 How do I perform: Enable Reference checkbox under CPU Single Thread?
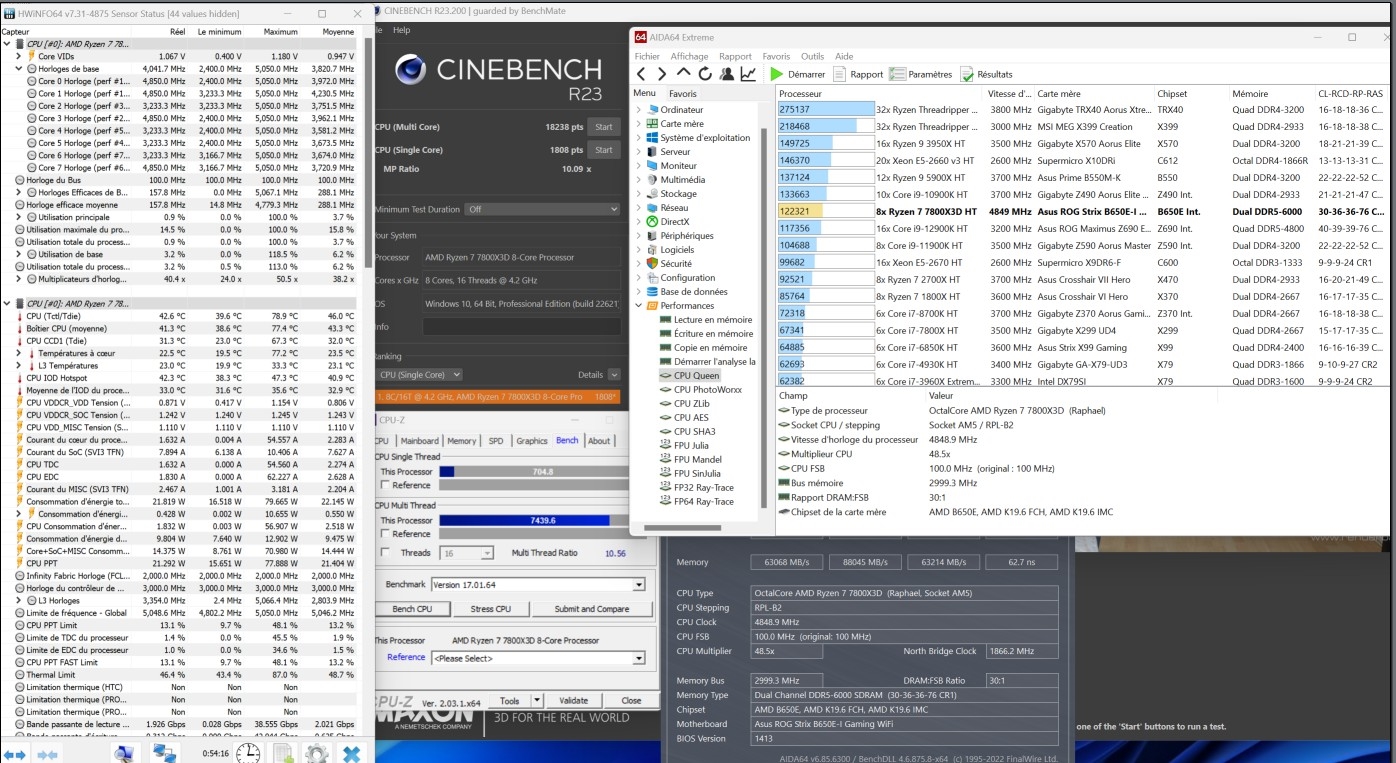(x=384, y=486)
